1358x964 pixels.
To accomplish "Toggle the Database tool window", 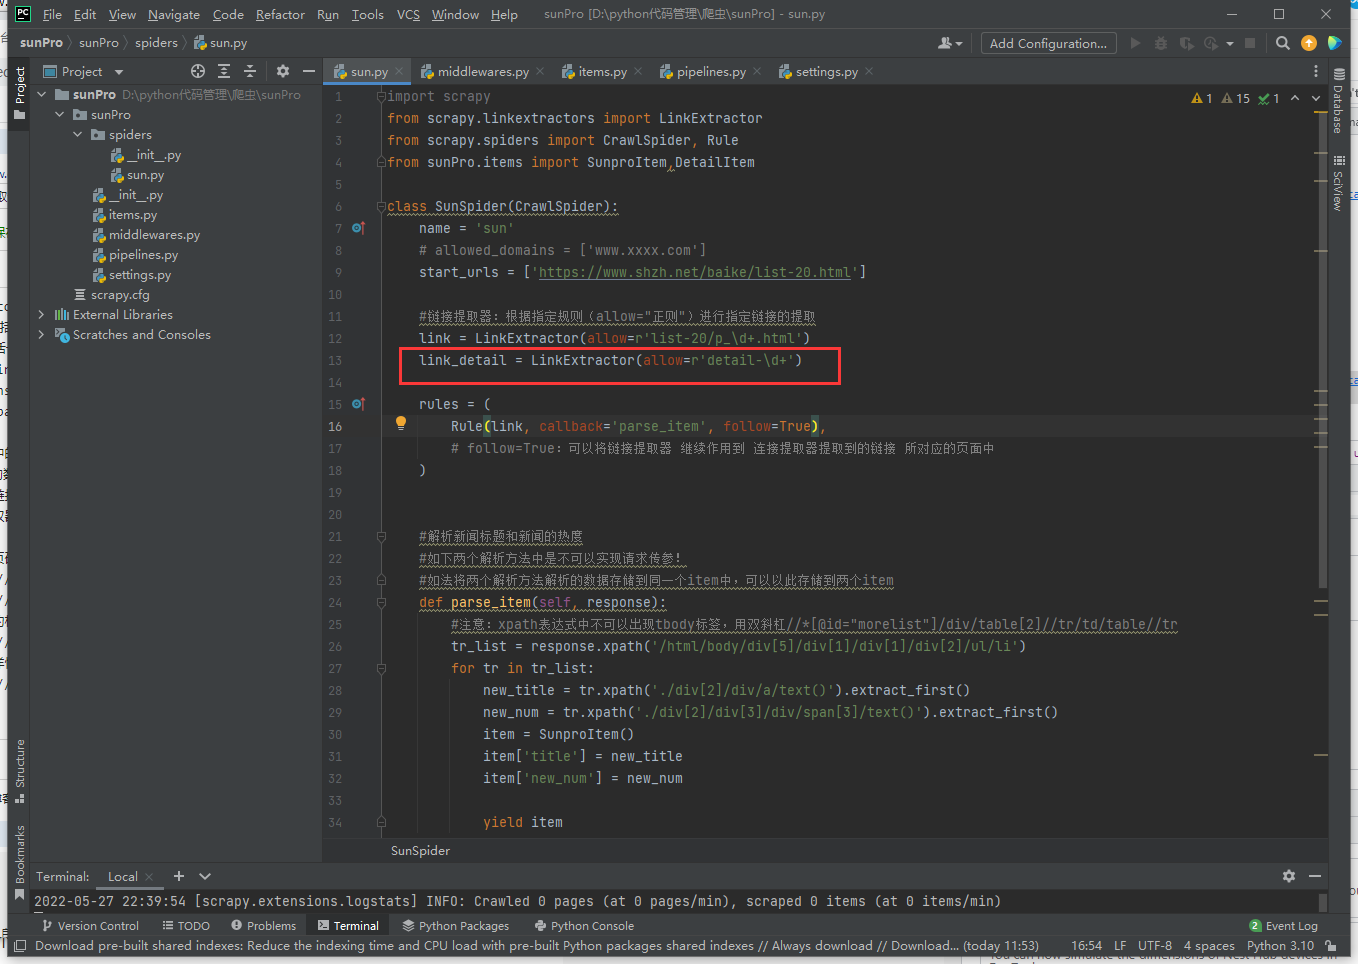I will (x=1339, y=102).
